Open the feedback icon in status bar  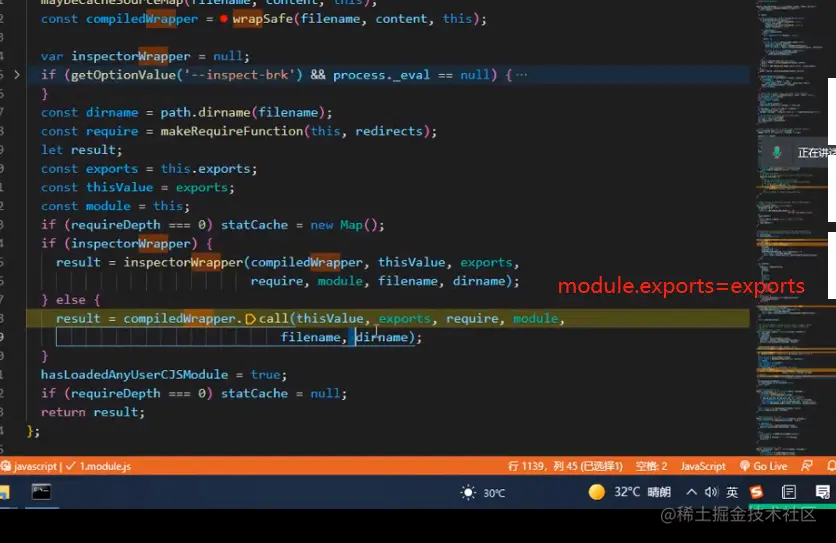pyautogui.click(x=807, y=466)
